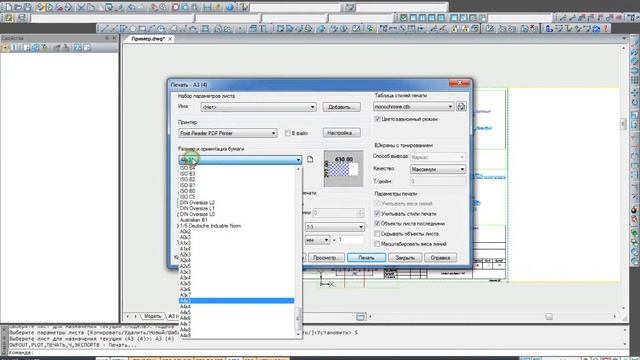Open the мм units dropdown
The height and width of the screenshot is (360, 640).
click(x=317, y=240)
